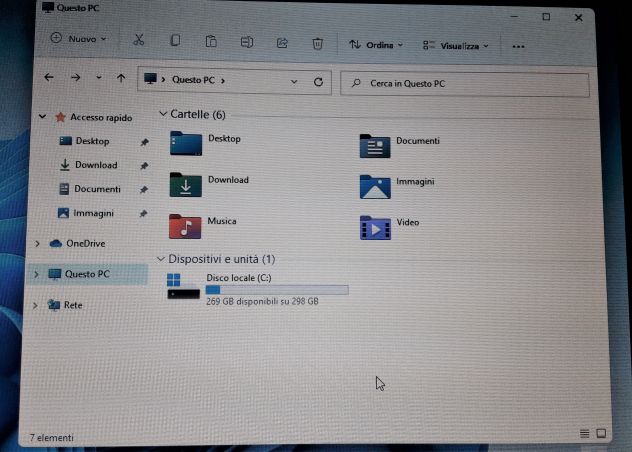Click the '7 elementi' status bar text
632x452 pixels.
tap(52, 437)
